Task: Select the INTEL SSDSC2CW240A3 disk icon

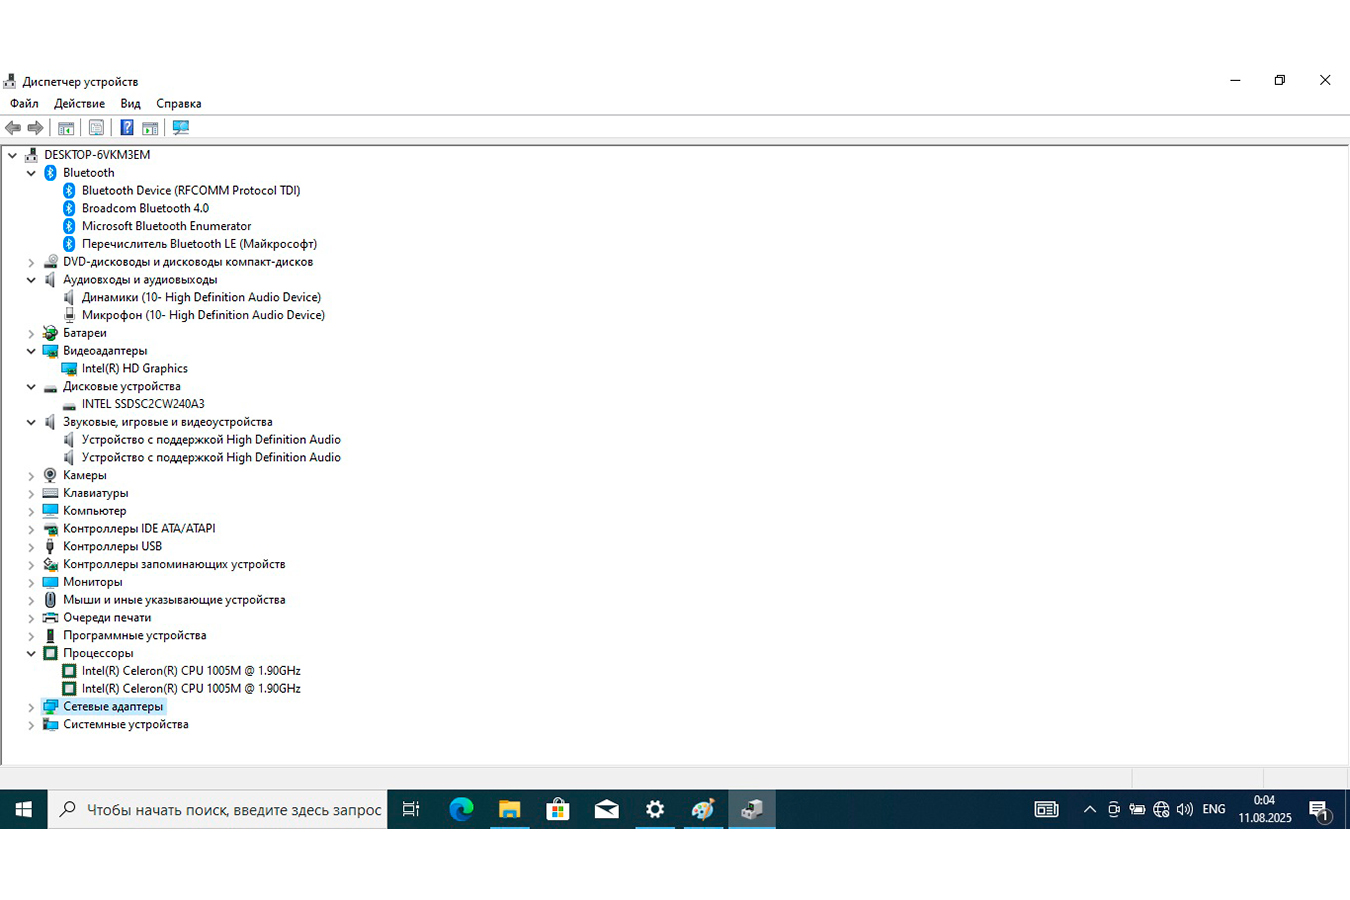Action: 69,405
